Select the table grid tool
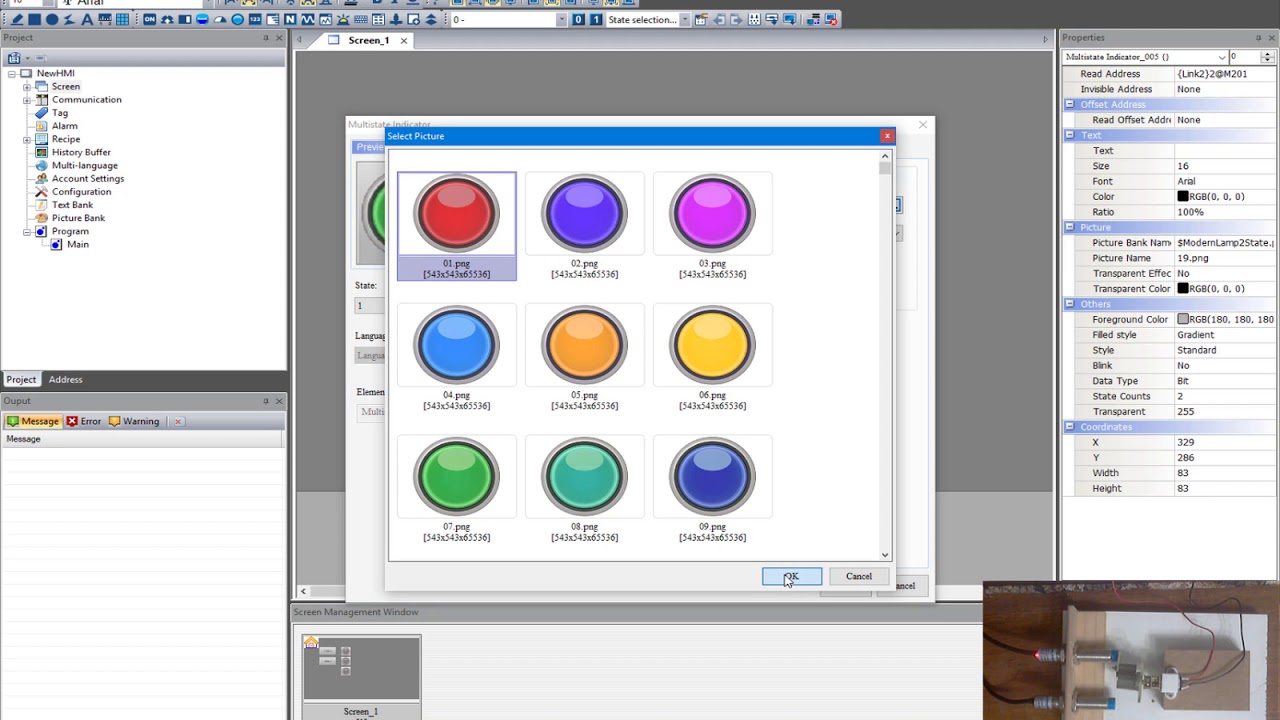 122,19
